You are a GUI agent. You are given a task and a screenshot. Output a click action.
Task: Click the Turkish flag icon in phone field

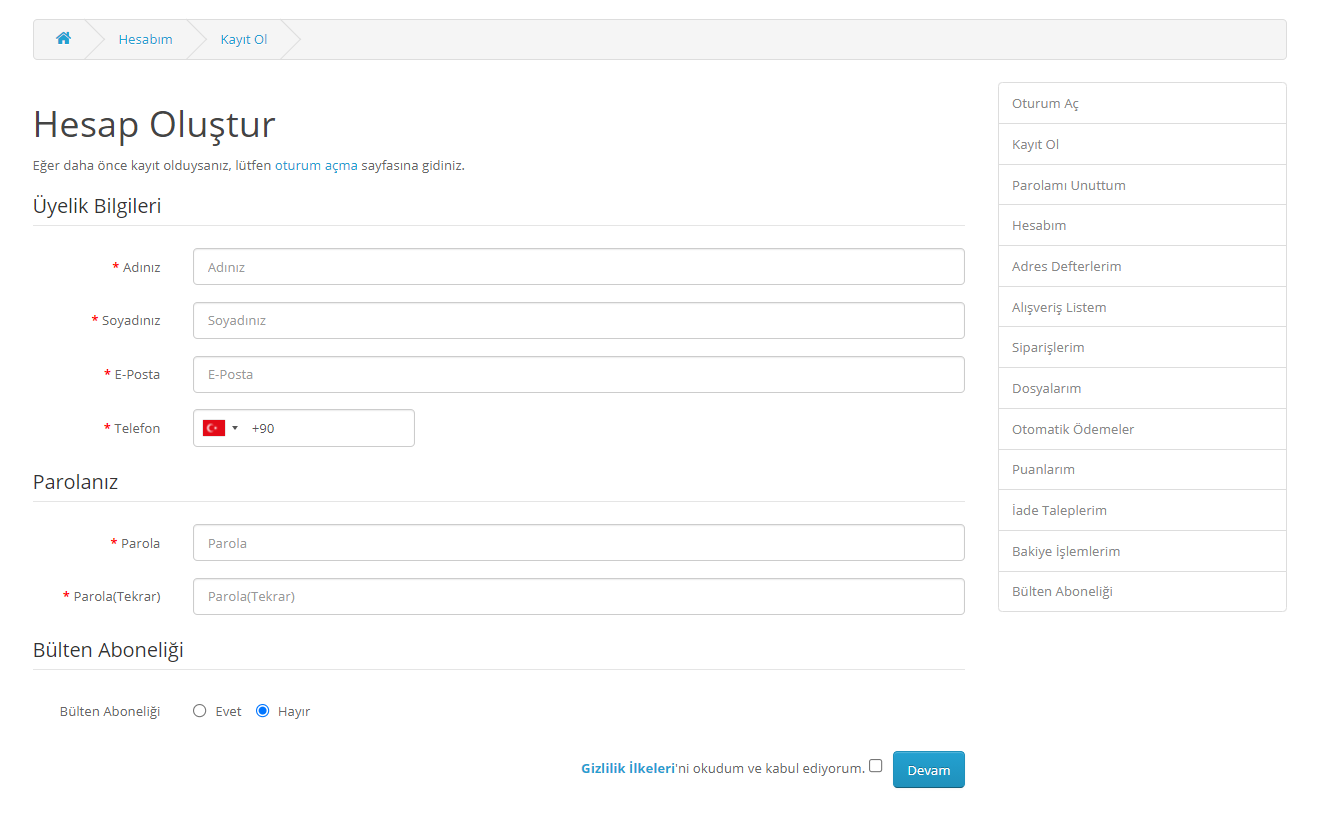point(214,428)
